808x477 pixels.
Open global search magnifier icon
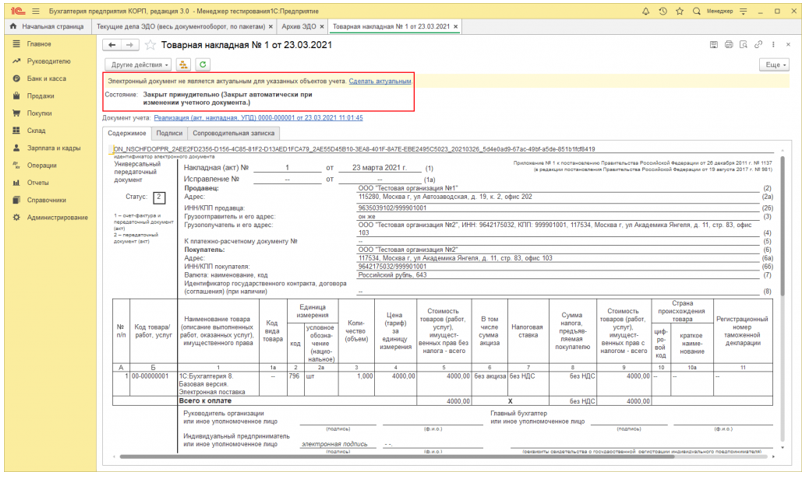pyautogui.click(x=696, y=11)
